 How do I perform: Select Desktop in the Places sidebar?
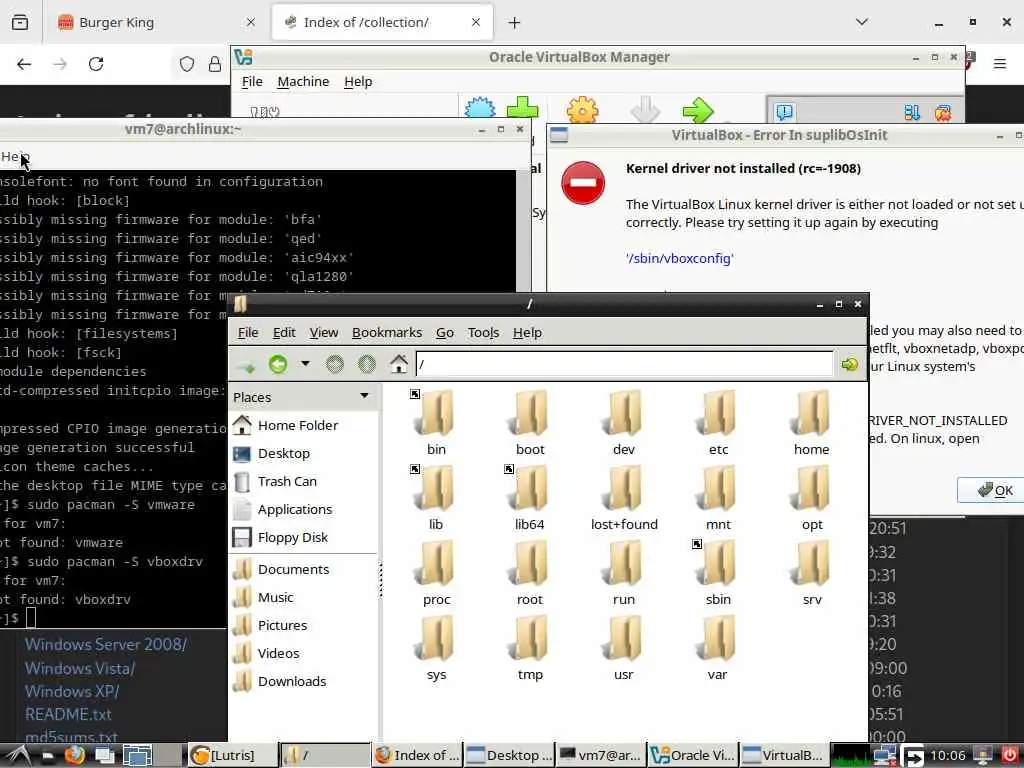click(x=283, y=453)
